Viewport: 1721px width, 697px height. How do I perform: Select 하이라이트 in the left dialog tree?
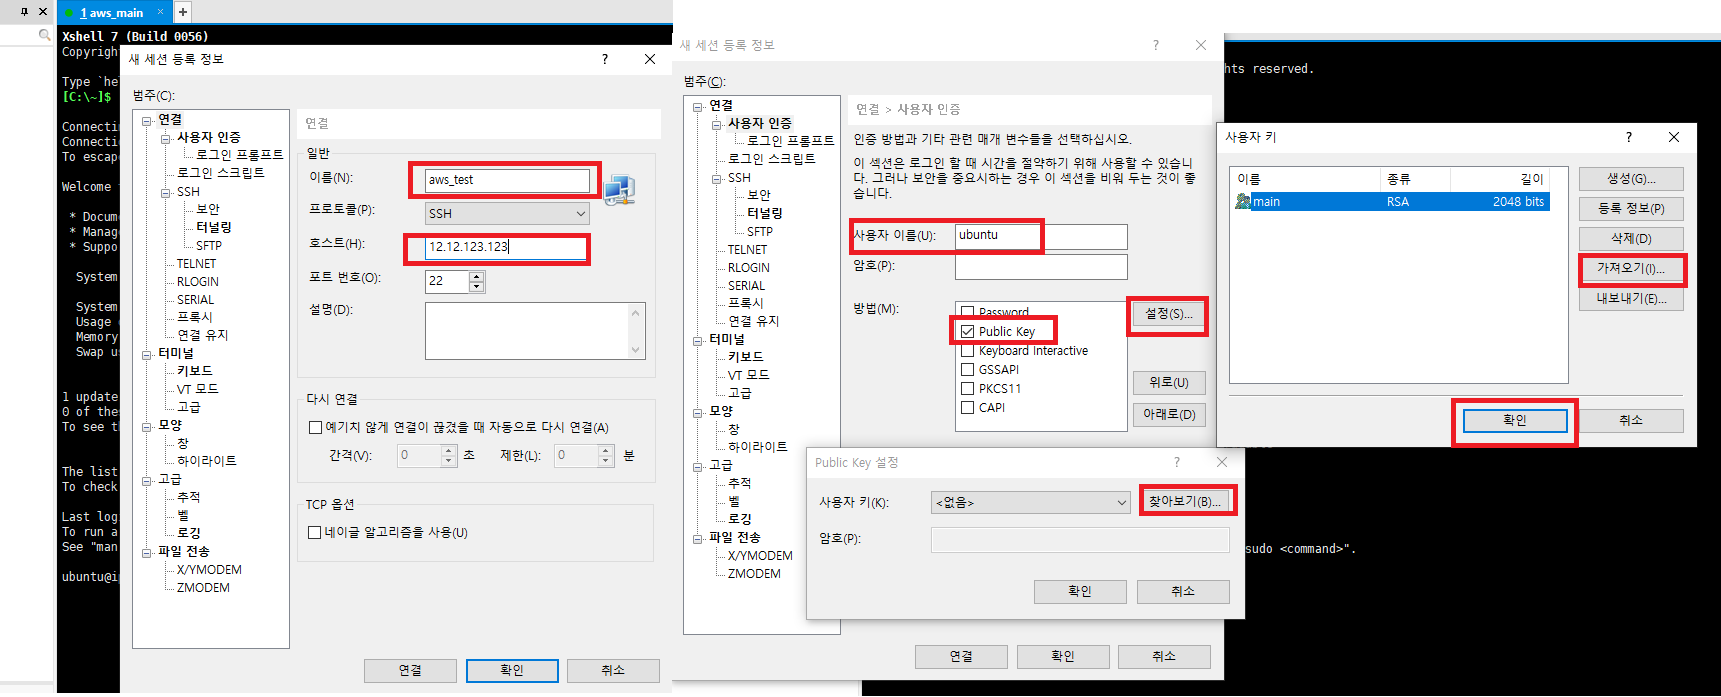click(x=207, y=461)
